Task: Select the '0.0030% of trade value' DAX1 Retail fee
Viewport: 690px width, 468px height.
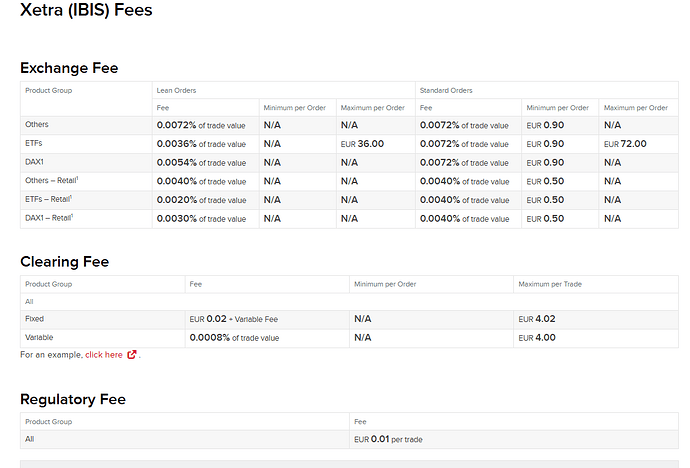Action: point(201,219)
